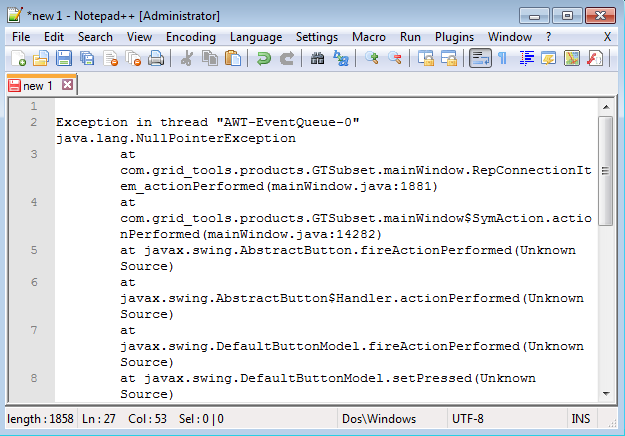Open the Search menu
This screenshot has width=625, height=436.
95,37
